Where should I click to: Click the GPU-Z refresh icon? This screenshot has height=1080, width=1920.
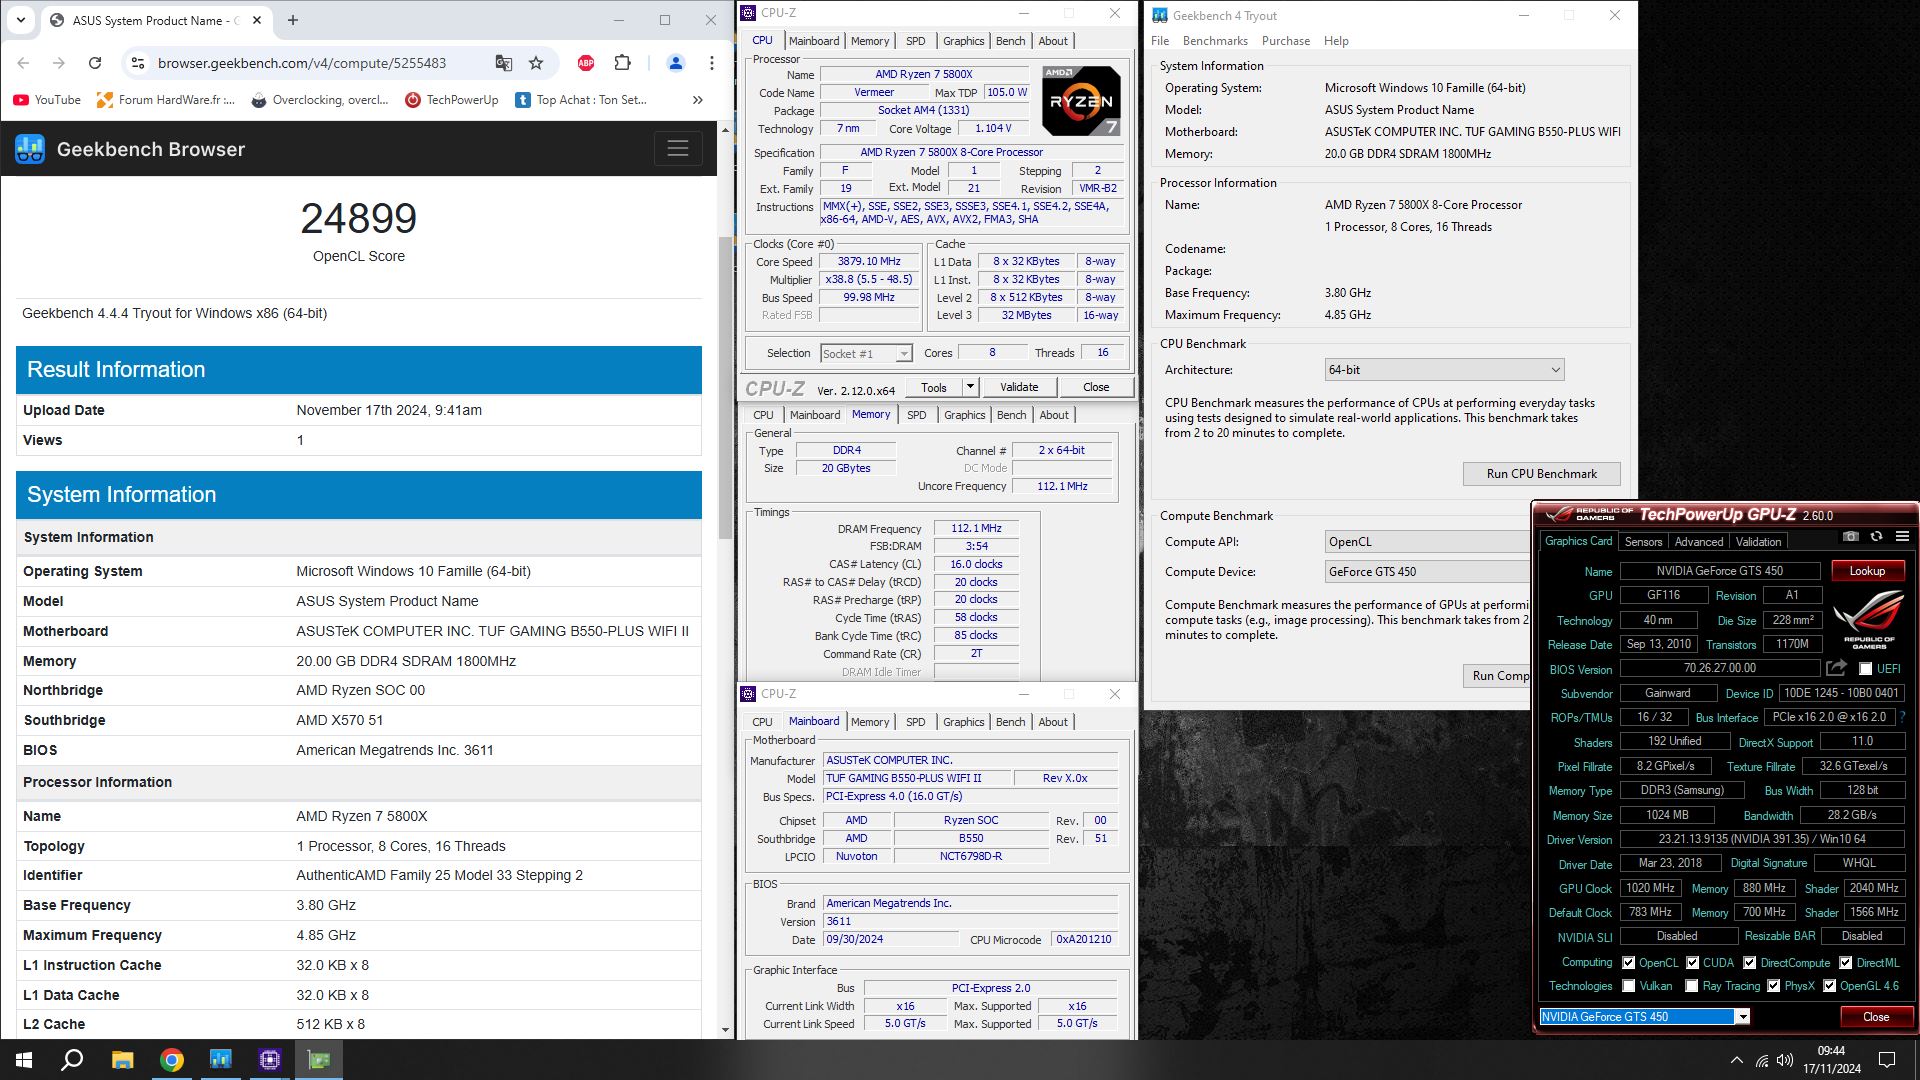tap(1876, 536)
